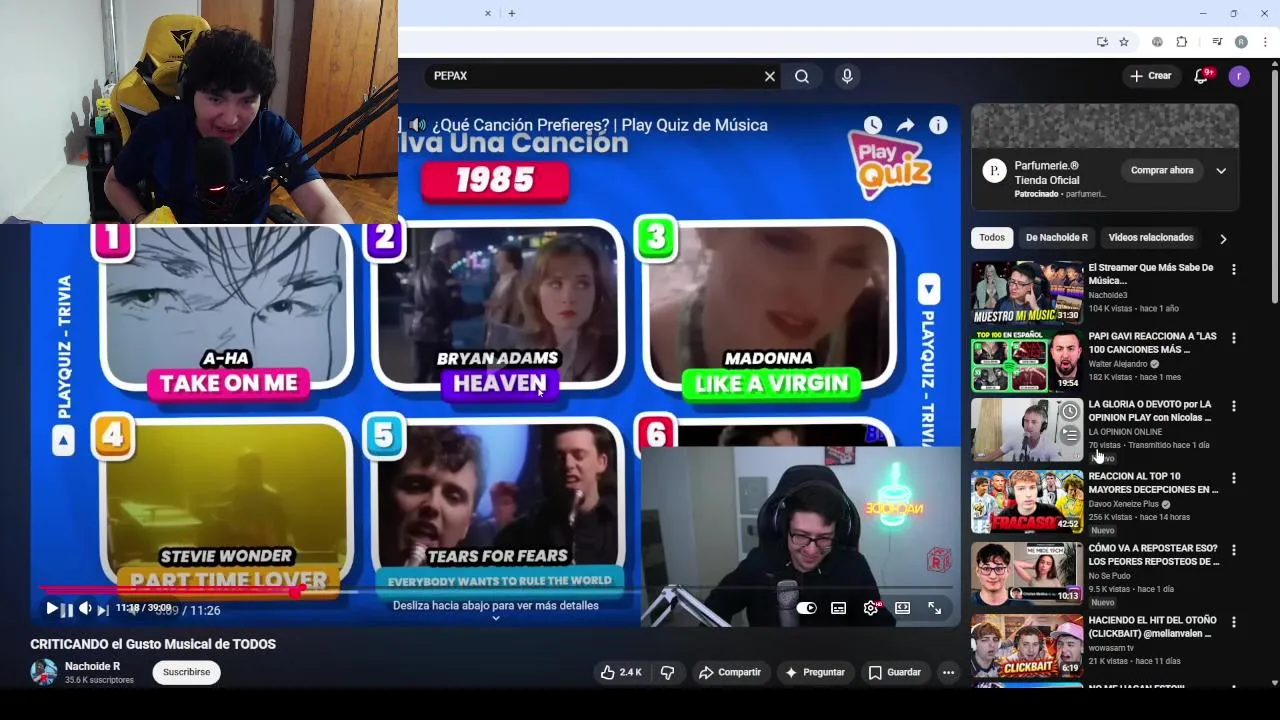Screen dimensions: 1280x720
Task: Open the 'PAPI GAVI REACCIONA' thumbnail
Action: (x=1027, y=361)
